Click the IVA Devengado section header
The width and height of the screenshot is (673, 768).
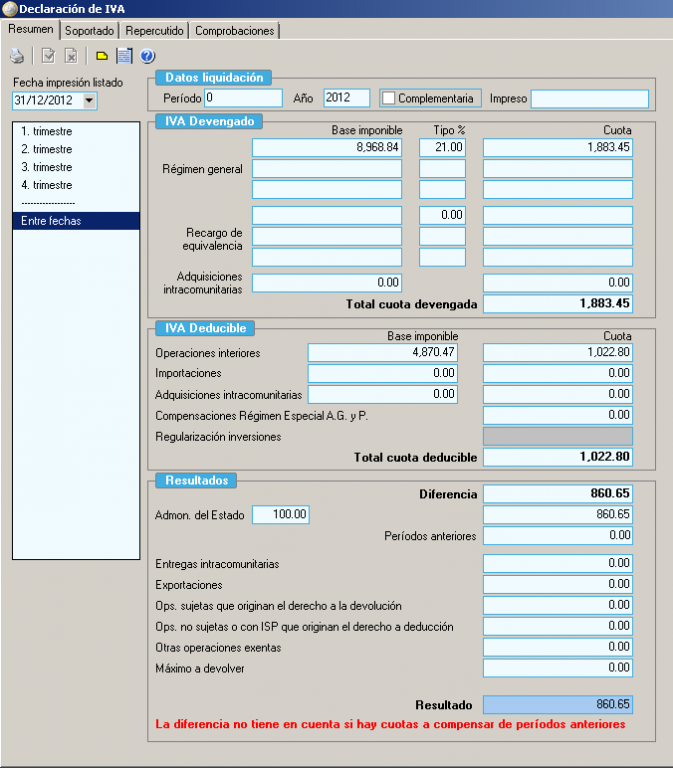coord(209,121)
